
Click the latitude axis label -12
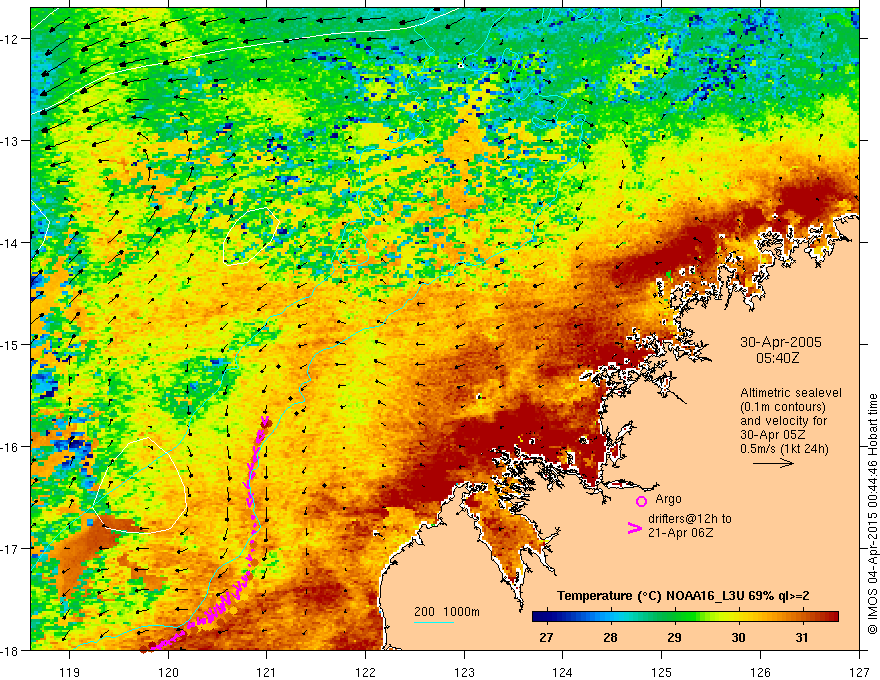click(x=9, y=39)
